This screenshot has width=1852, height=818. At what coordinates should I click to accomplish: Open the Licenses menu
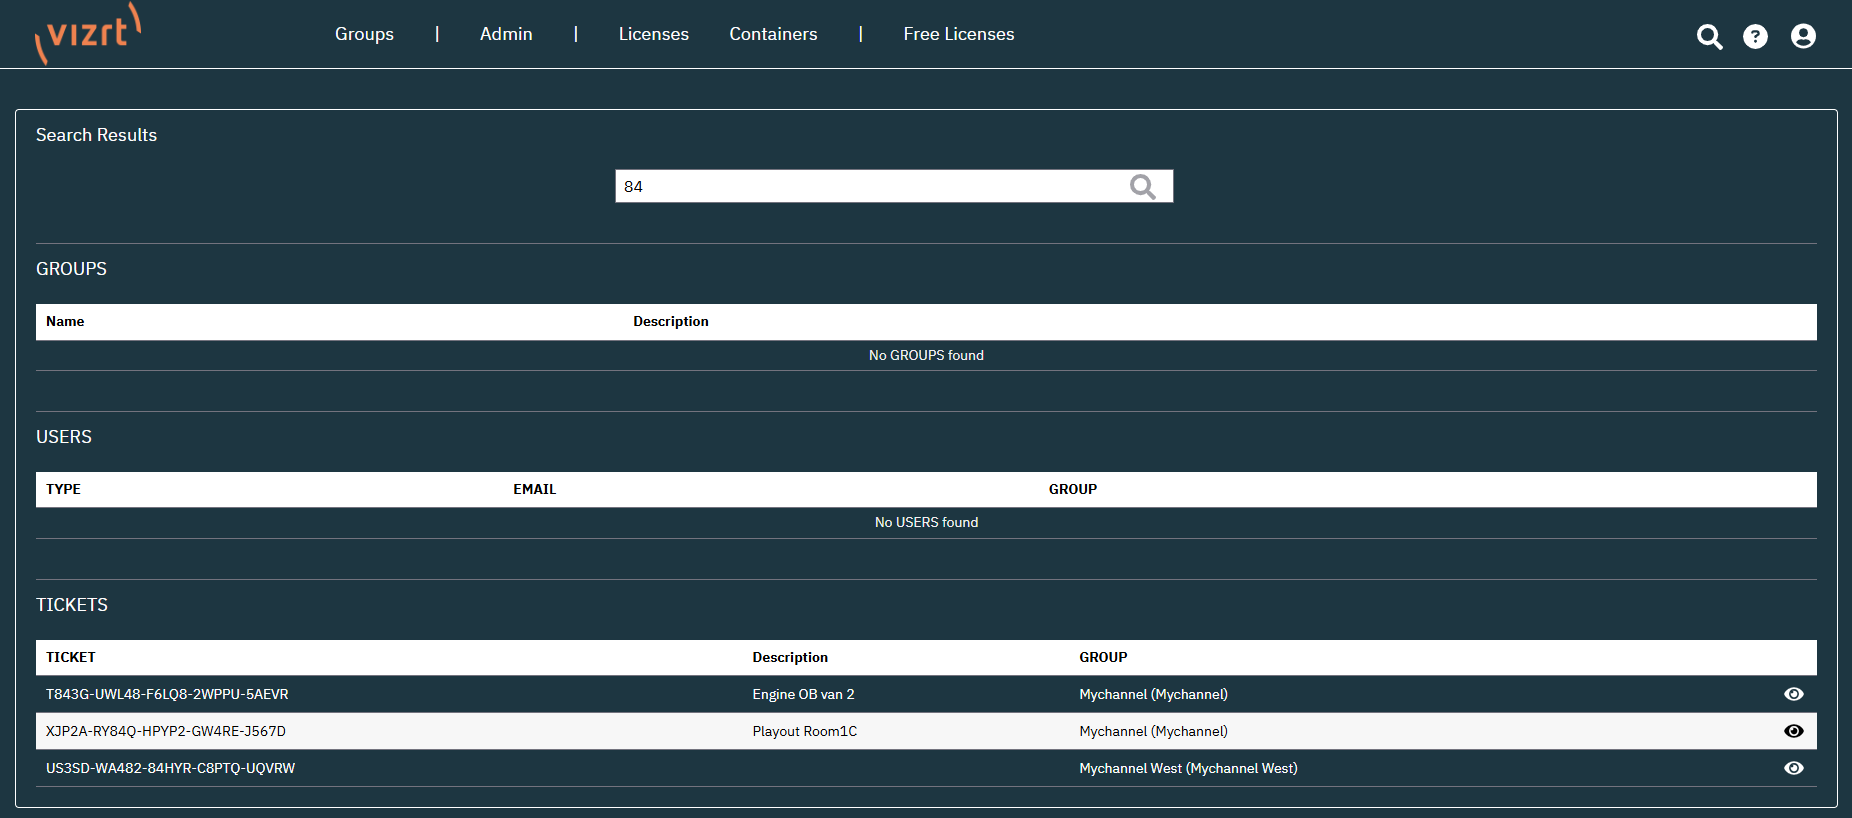(654, 34)
